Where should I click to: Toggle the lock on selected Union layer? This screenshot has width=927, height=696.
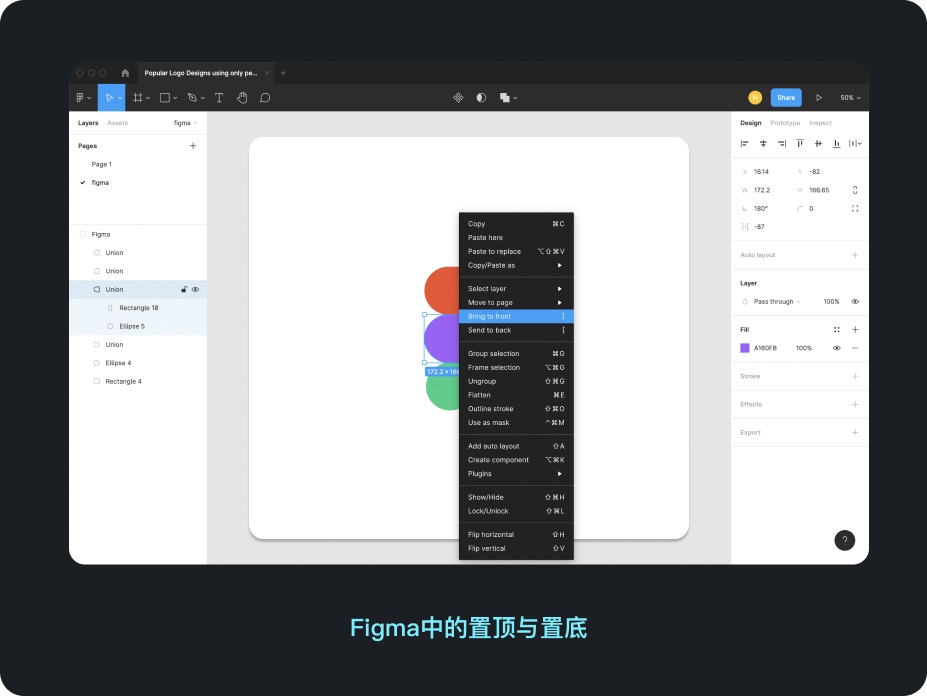183,290
